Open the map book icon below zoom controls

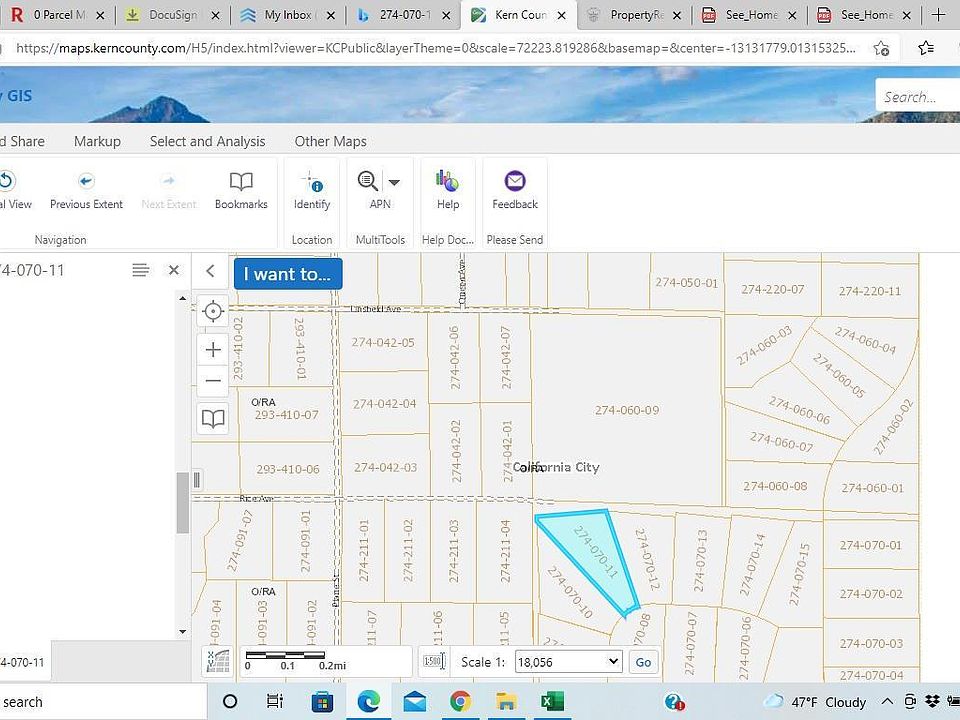point(212,418)
